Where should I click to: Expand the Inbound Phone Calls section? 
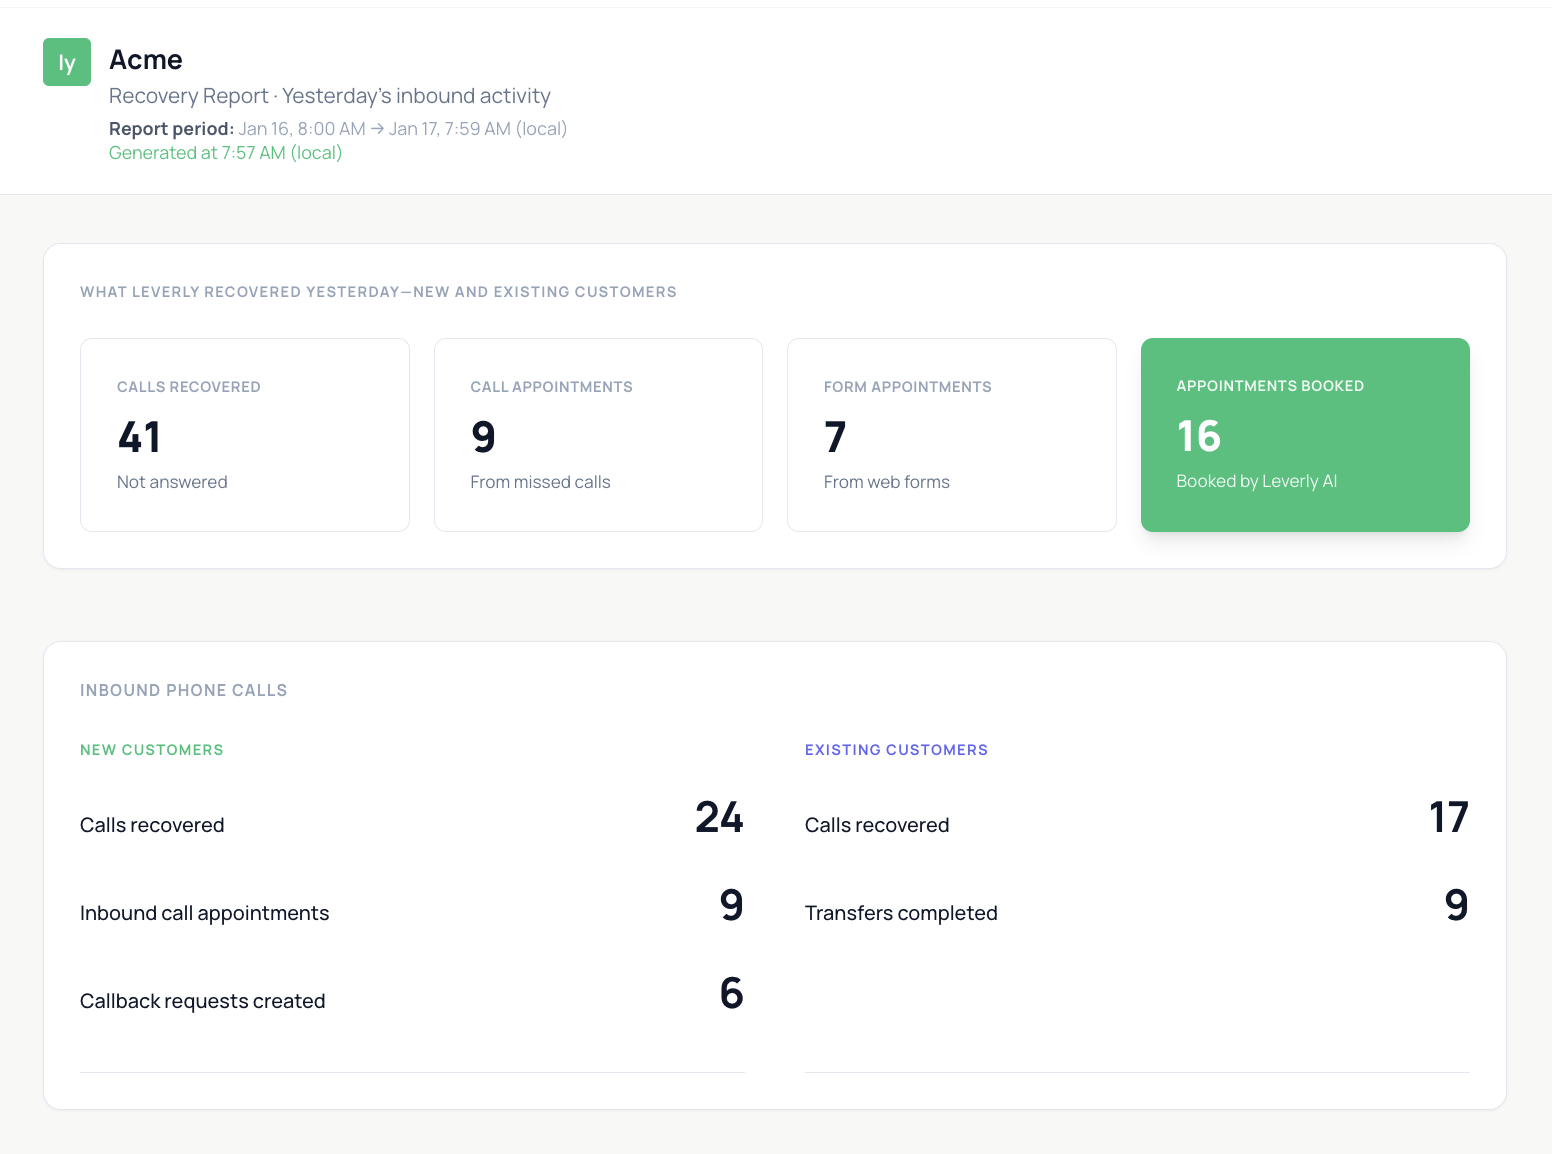point(183,690)
